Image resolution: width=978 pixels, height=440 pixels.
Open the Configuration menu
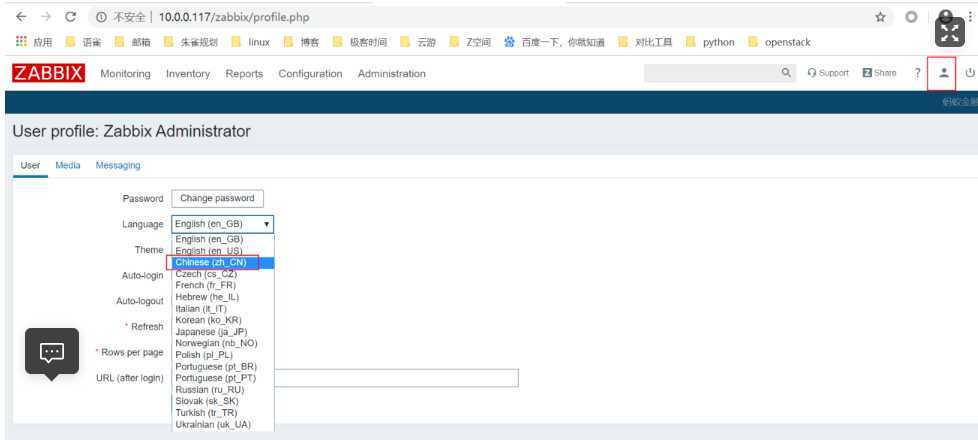point(310,74)
